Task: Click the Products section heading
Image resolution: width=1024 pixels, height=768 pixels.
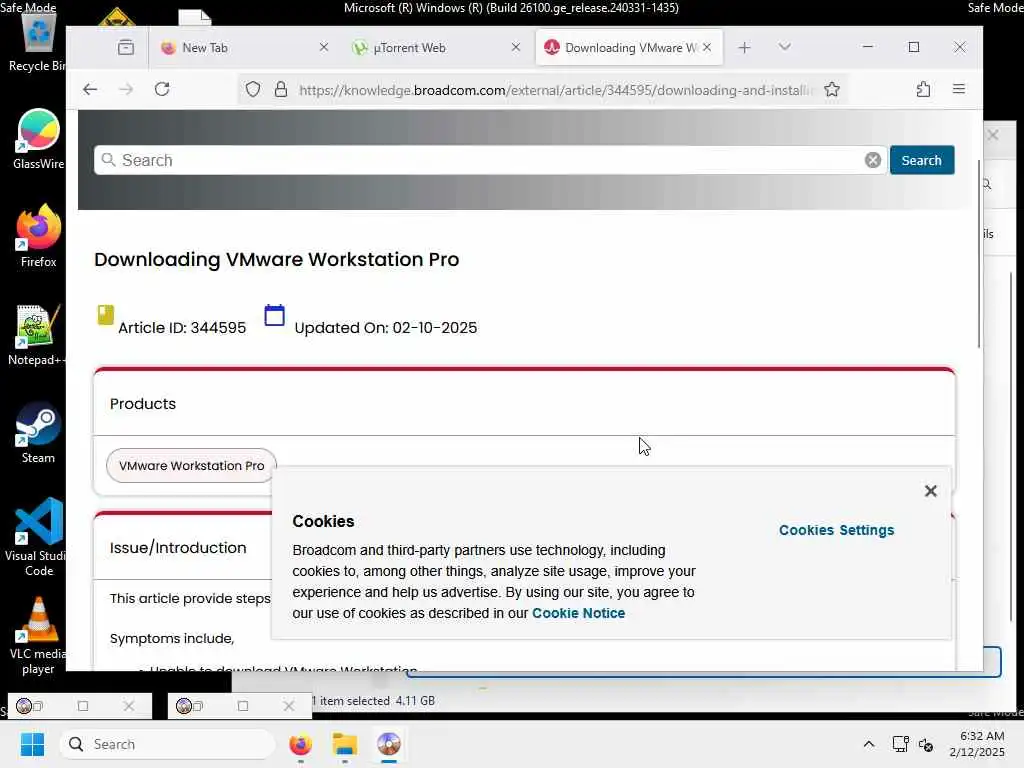Action: point(143,404)
